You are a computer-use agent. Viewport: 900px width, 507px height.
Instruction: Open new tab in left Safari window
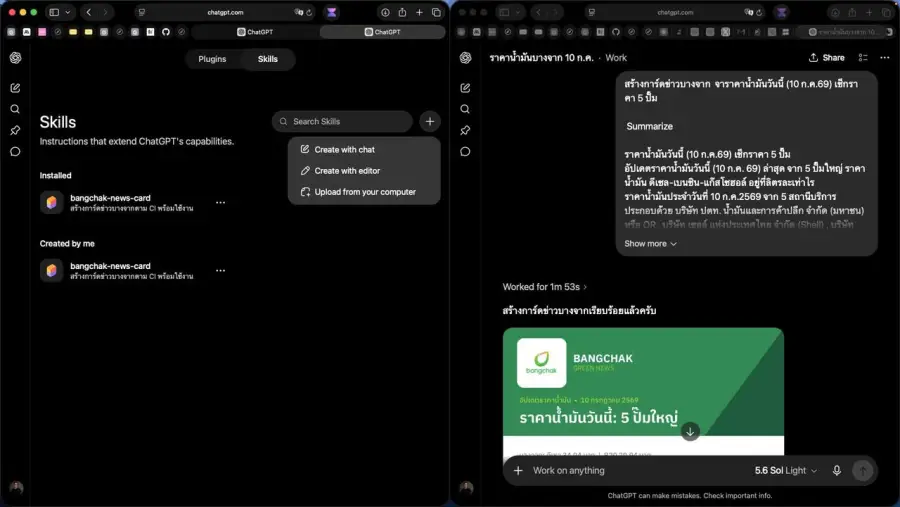(x=420, y=12)
